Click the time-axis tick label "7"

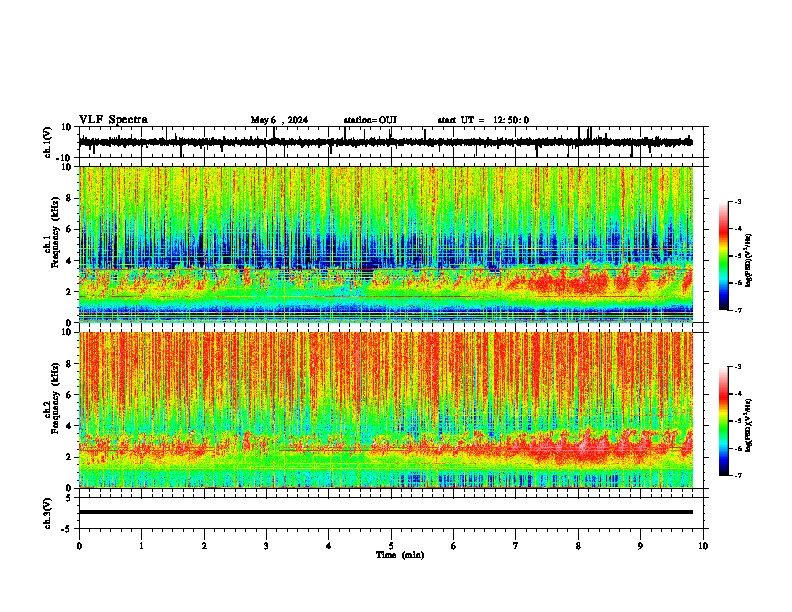click(x=516, y=546)
